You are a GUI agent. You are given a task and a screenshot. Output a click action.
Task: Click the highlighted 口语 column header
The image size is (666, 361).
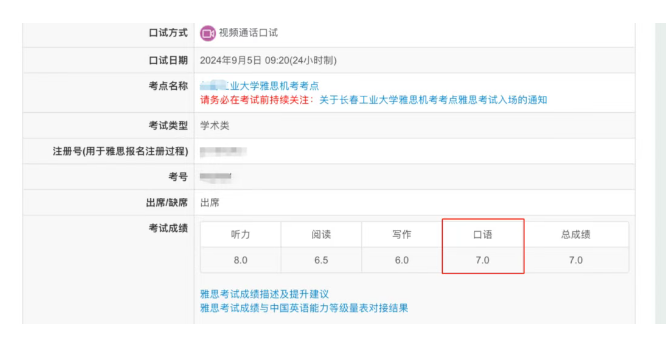(x=483, y=234)
